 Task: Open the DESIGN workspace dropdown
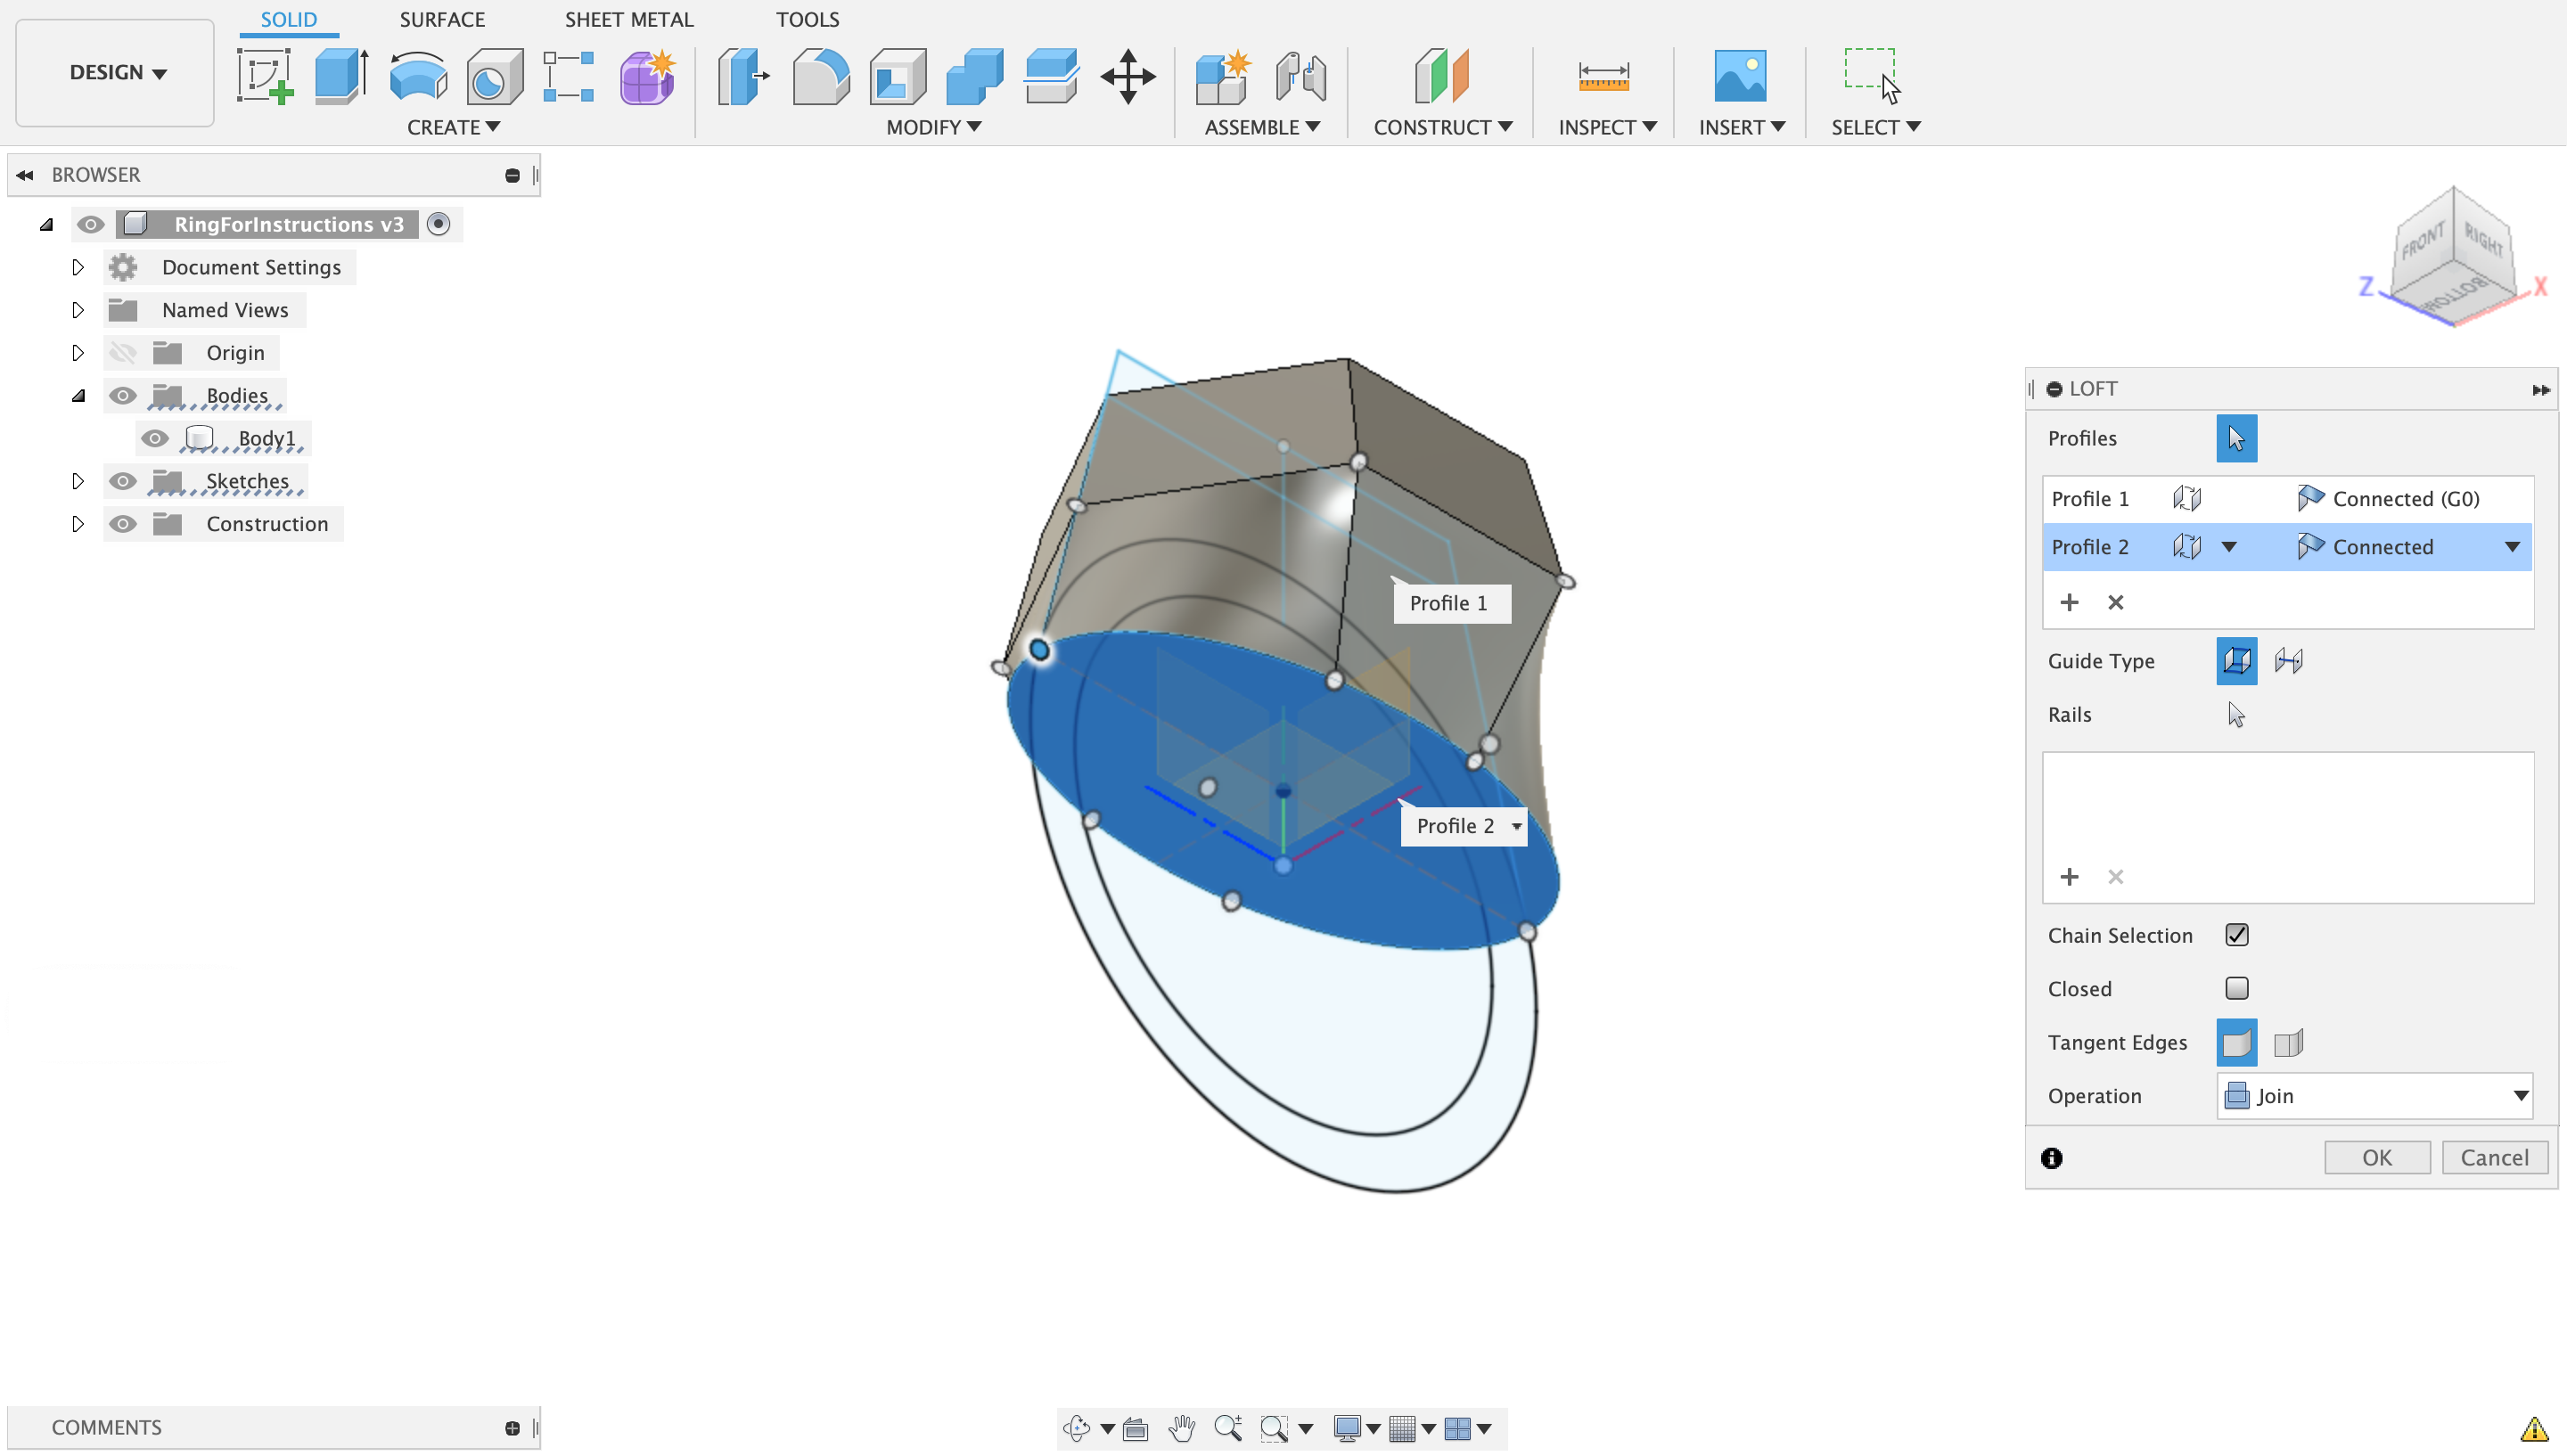click(116, 72)
